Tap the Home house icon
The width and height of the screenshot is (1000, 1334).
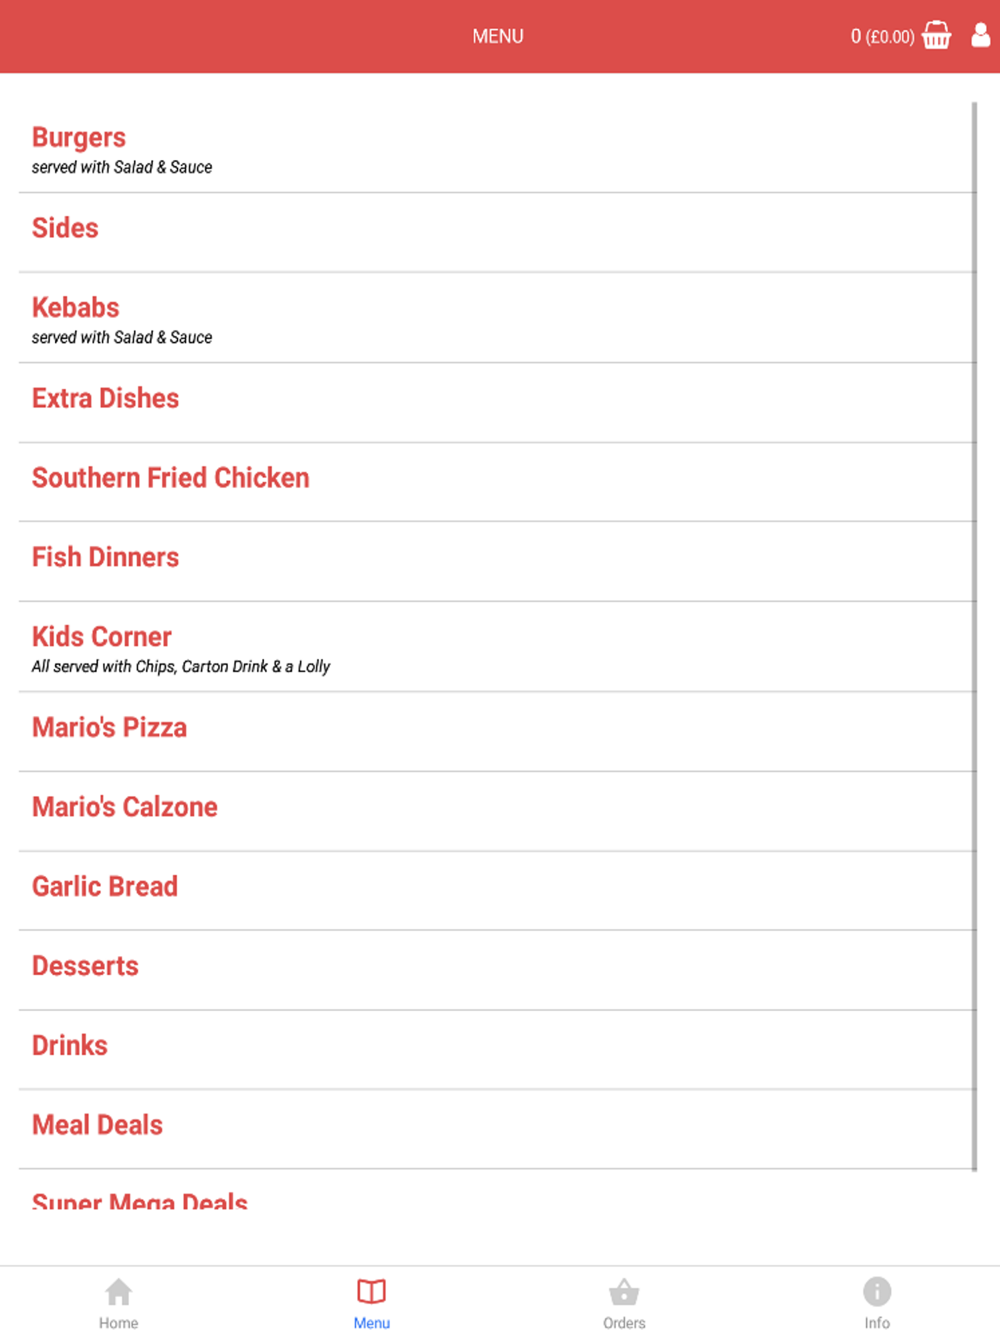tap(118, 1292)
